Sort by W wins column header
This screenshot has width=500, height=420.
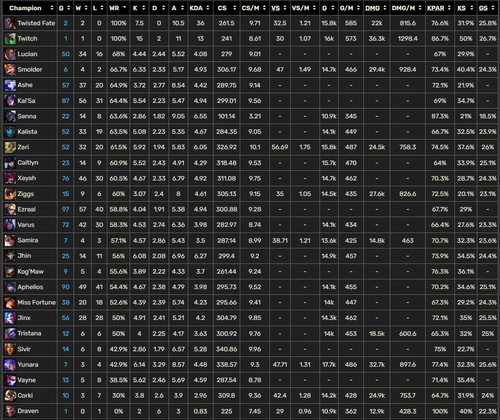tap(82, 8)
